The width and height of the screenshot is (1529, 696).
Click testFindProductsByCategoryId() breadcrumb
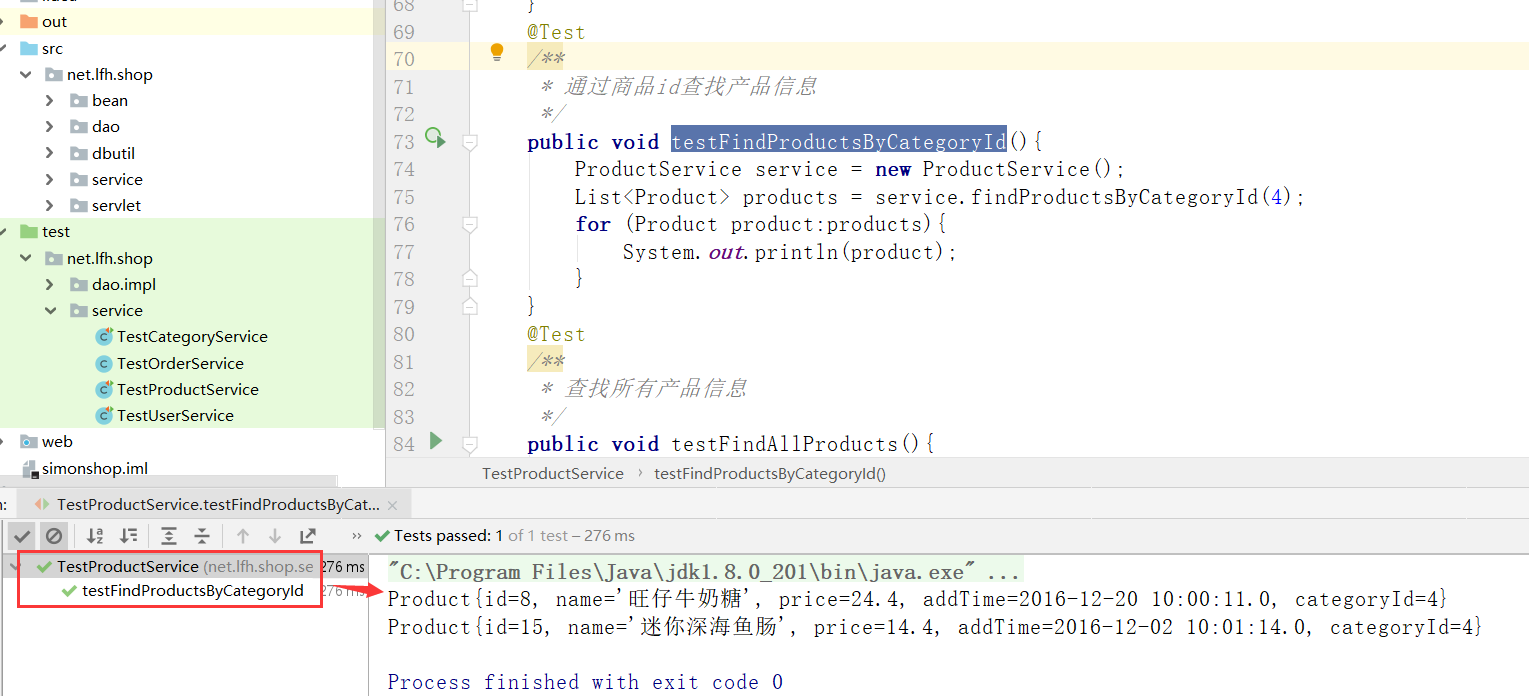(x=770, y=474)
